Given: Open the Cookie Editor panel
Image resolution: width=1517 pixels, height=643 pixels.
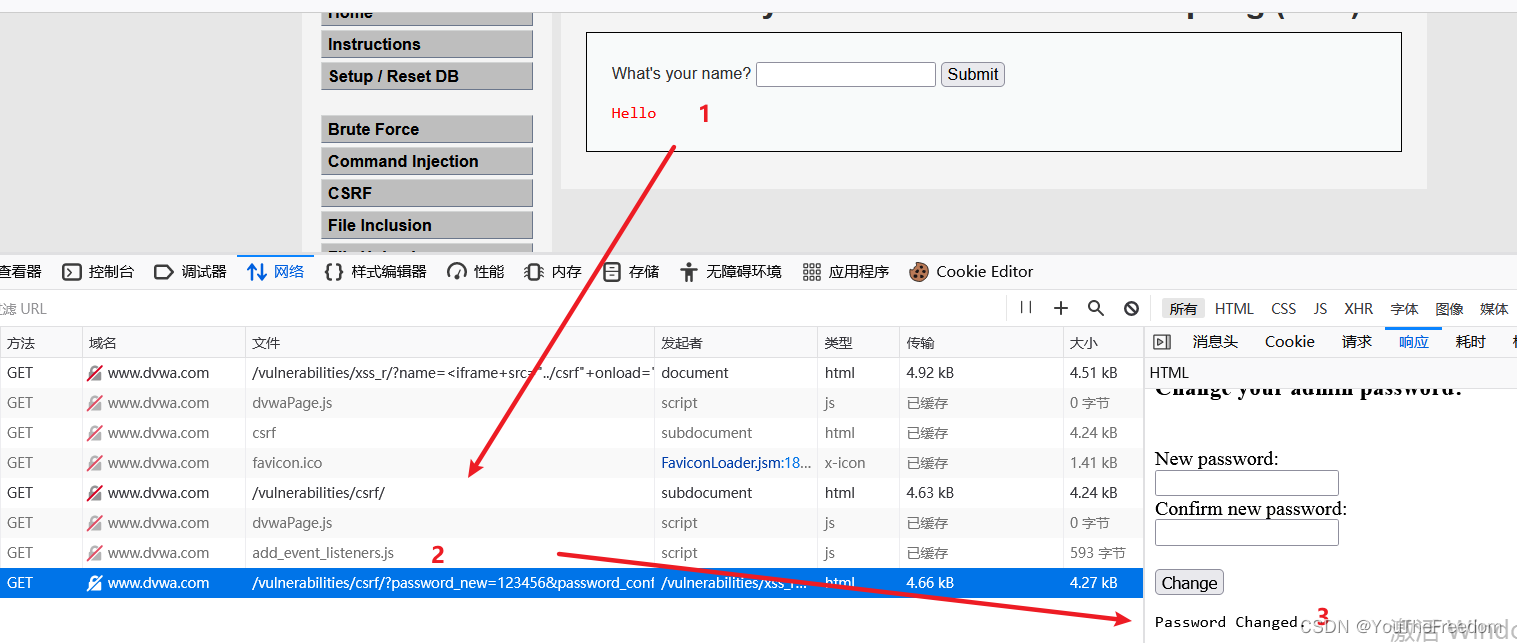Looking at the screenshot, I should coord(971,271).
